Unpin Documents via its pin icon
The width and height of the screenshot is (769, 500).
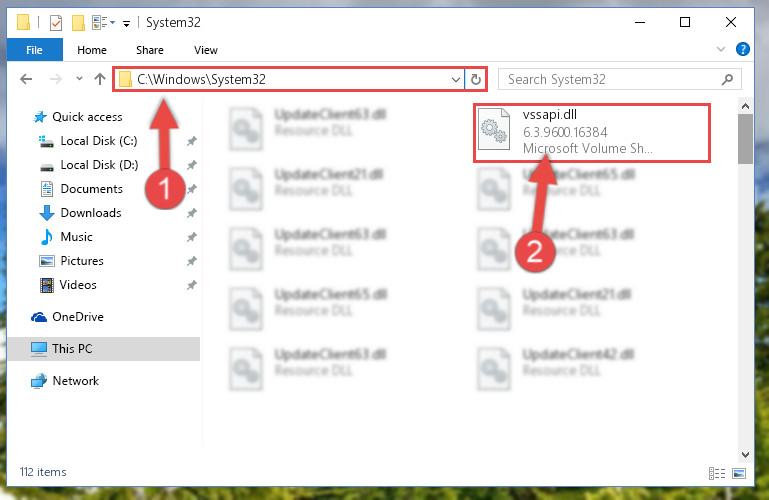point(192,189)
